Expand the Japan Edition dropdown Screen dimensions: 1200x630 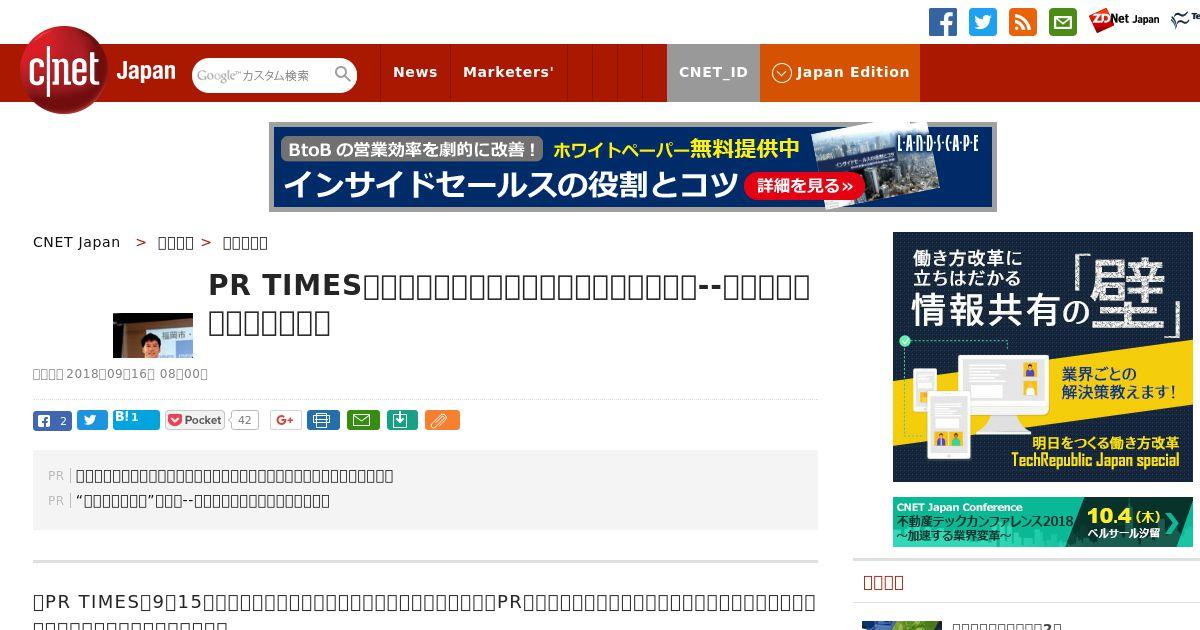tap(840, 72)
